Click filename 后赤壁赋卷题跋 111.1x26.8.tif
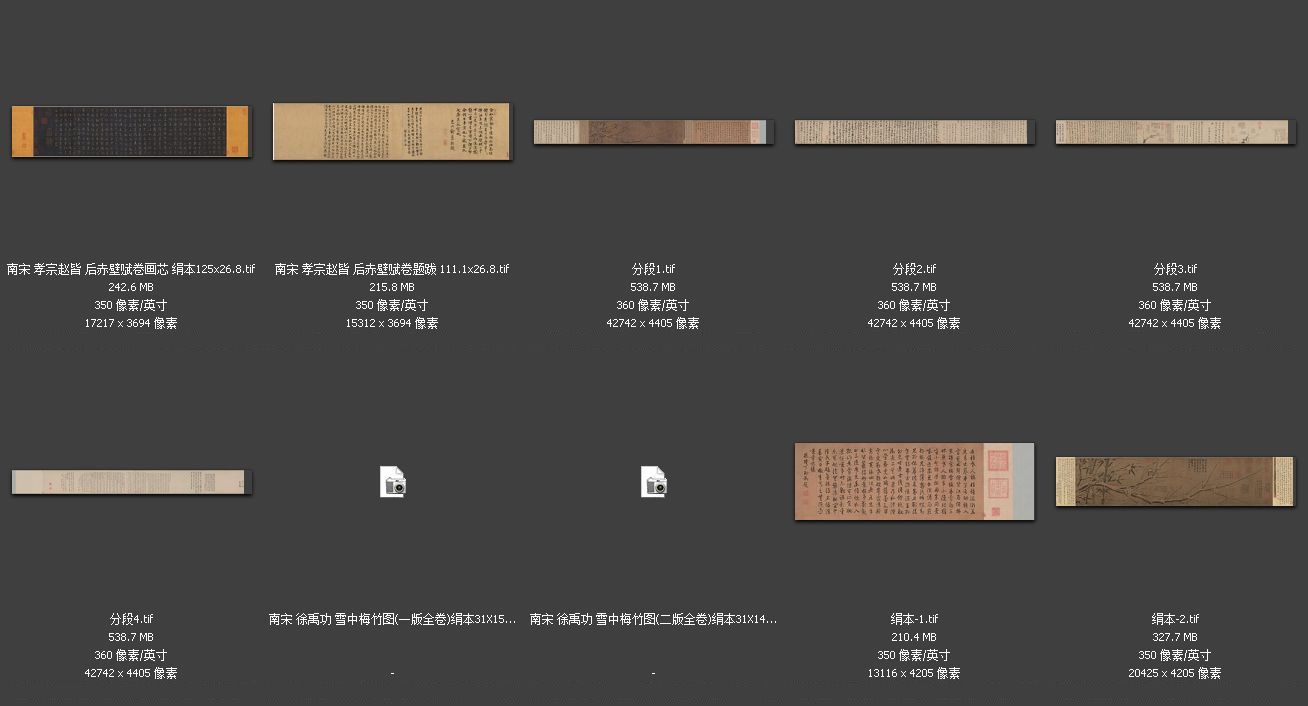 (x=392, y=269)
